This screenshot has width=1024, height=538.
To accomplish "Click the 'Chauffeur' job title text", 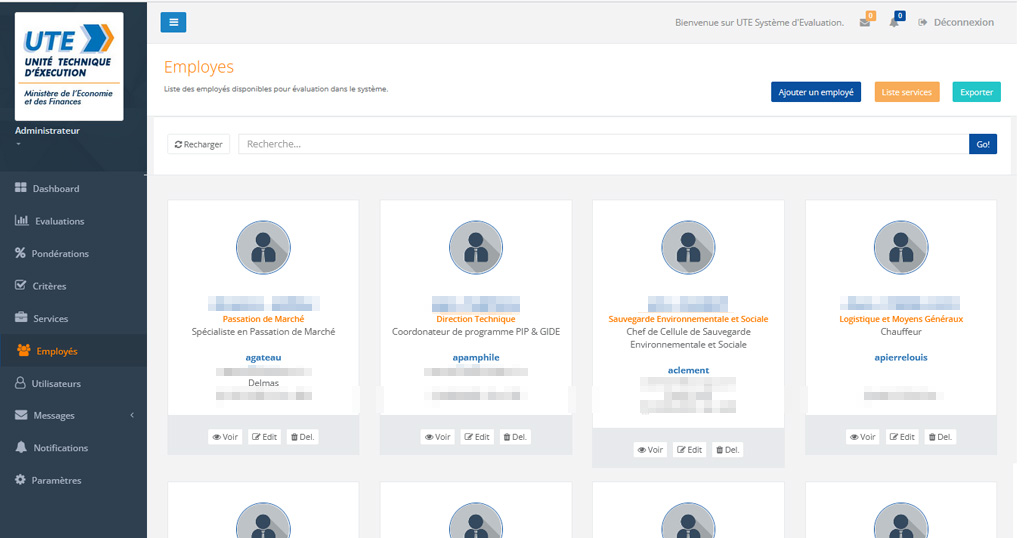I will 901,332.
